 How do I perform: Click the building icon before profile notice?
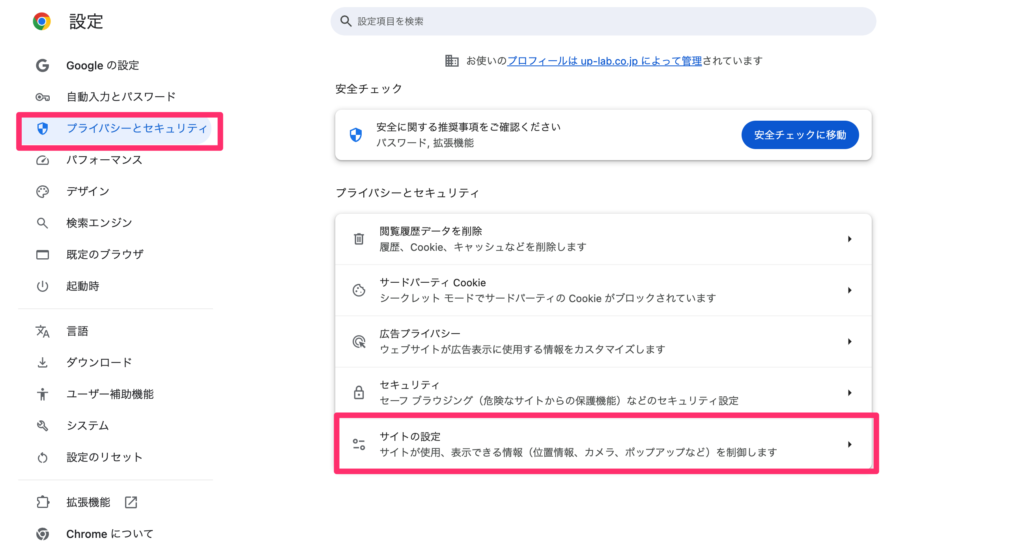[x=451, y=61]
